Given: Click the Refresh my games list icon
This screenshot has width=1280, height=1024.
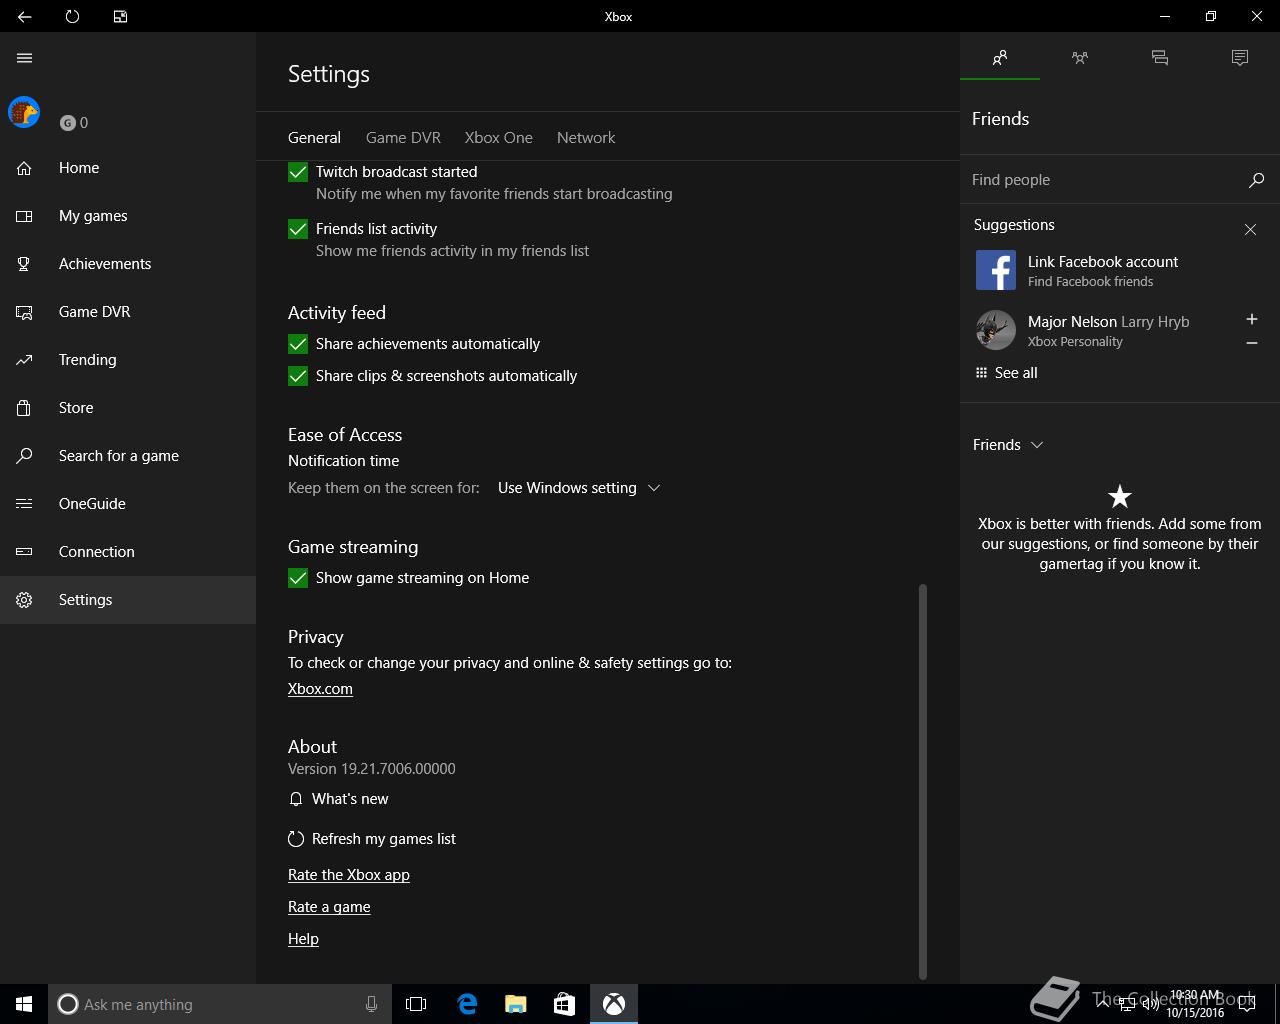Looking at the screenshot, I should coord(295,839).
